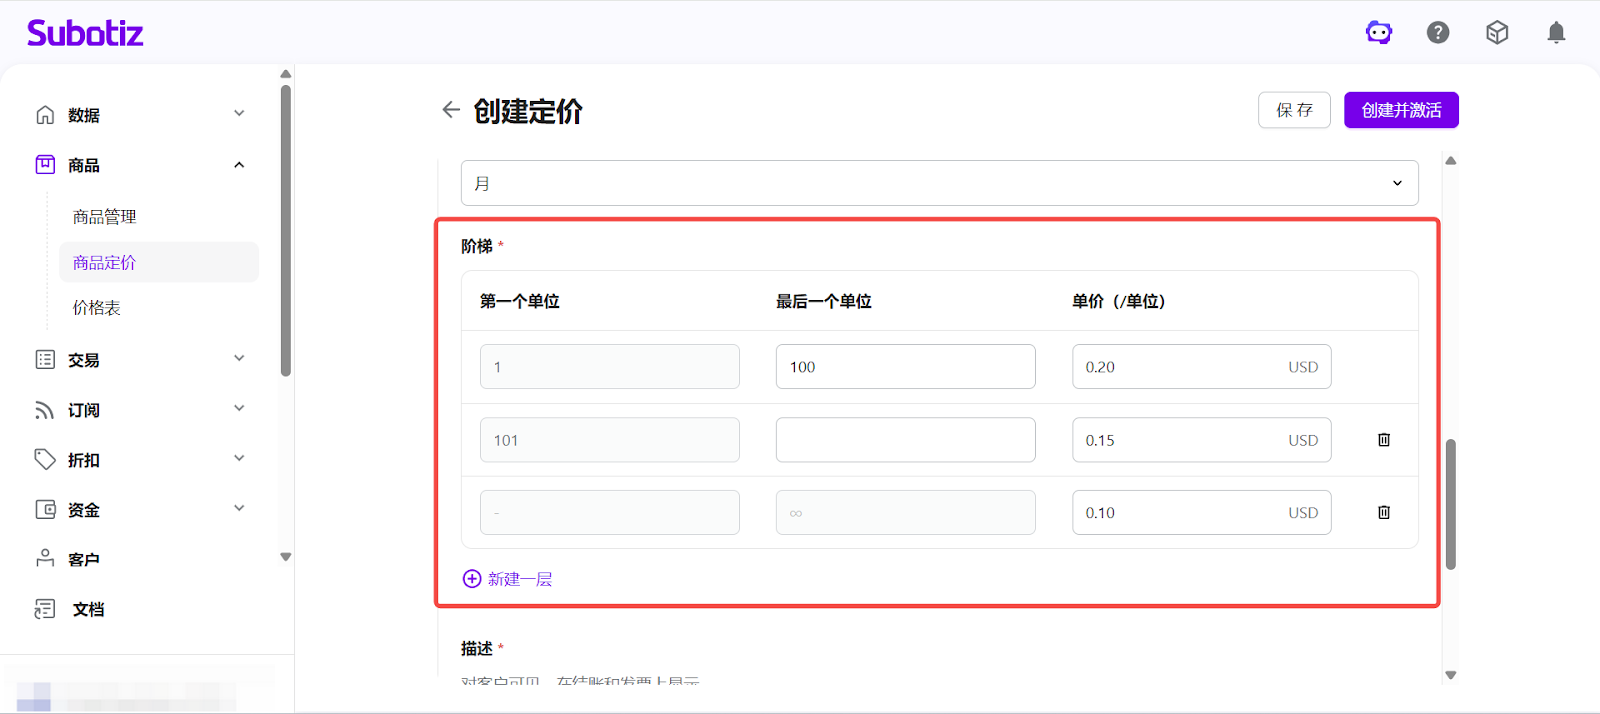Click the back arrow beside 创建定价

[451, 110]
